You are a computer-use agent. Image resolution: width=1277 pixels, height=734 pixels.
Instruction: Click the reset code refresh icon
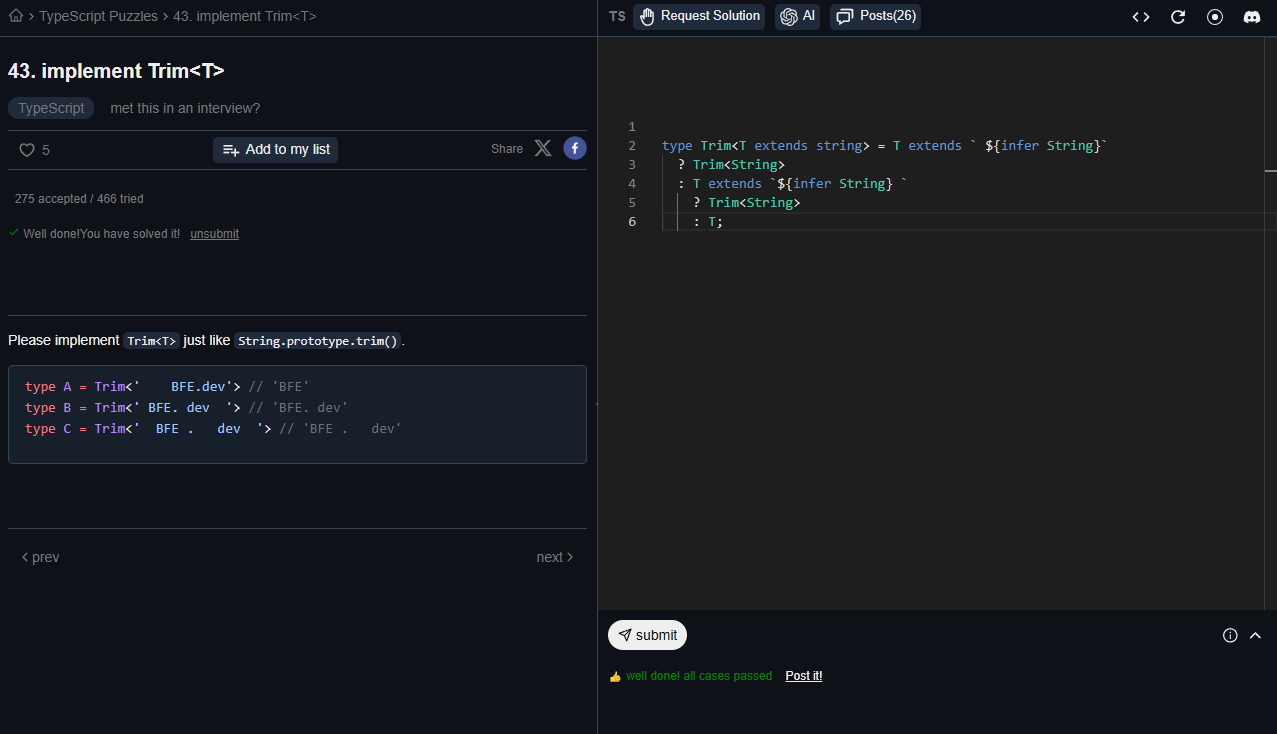pos(1178,17)
